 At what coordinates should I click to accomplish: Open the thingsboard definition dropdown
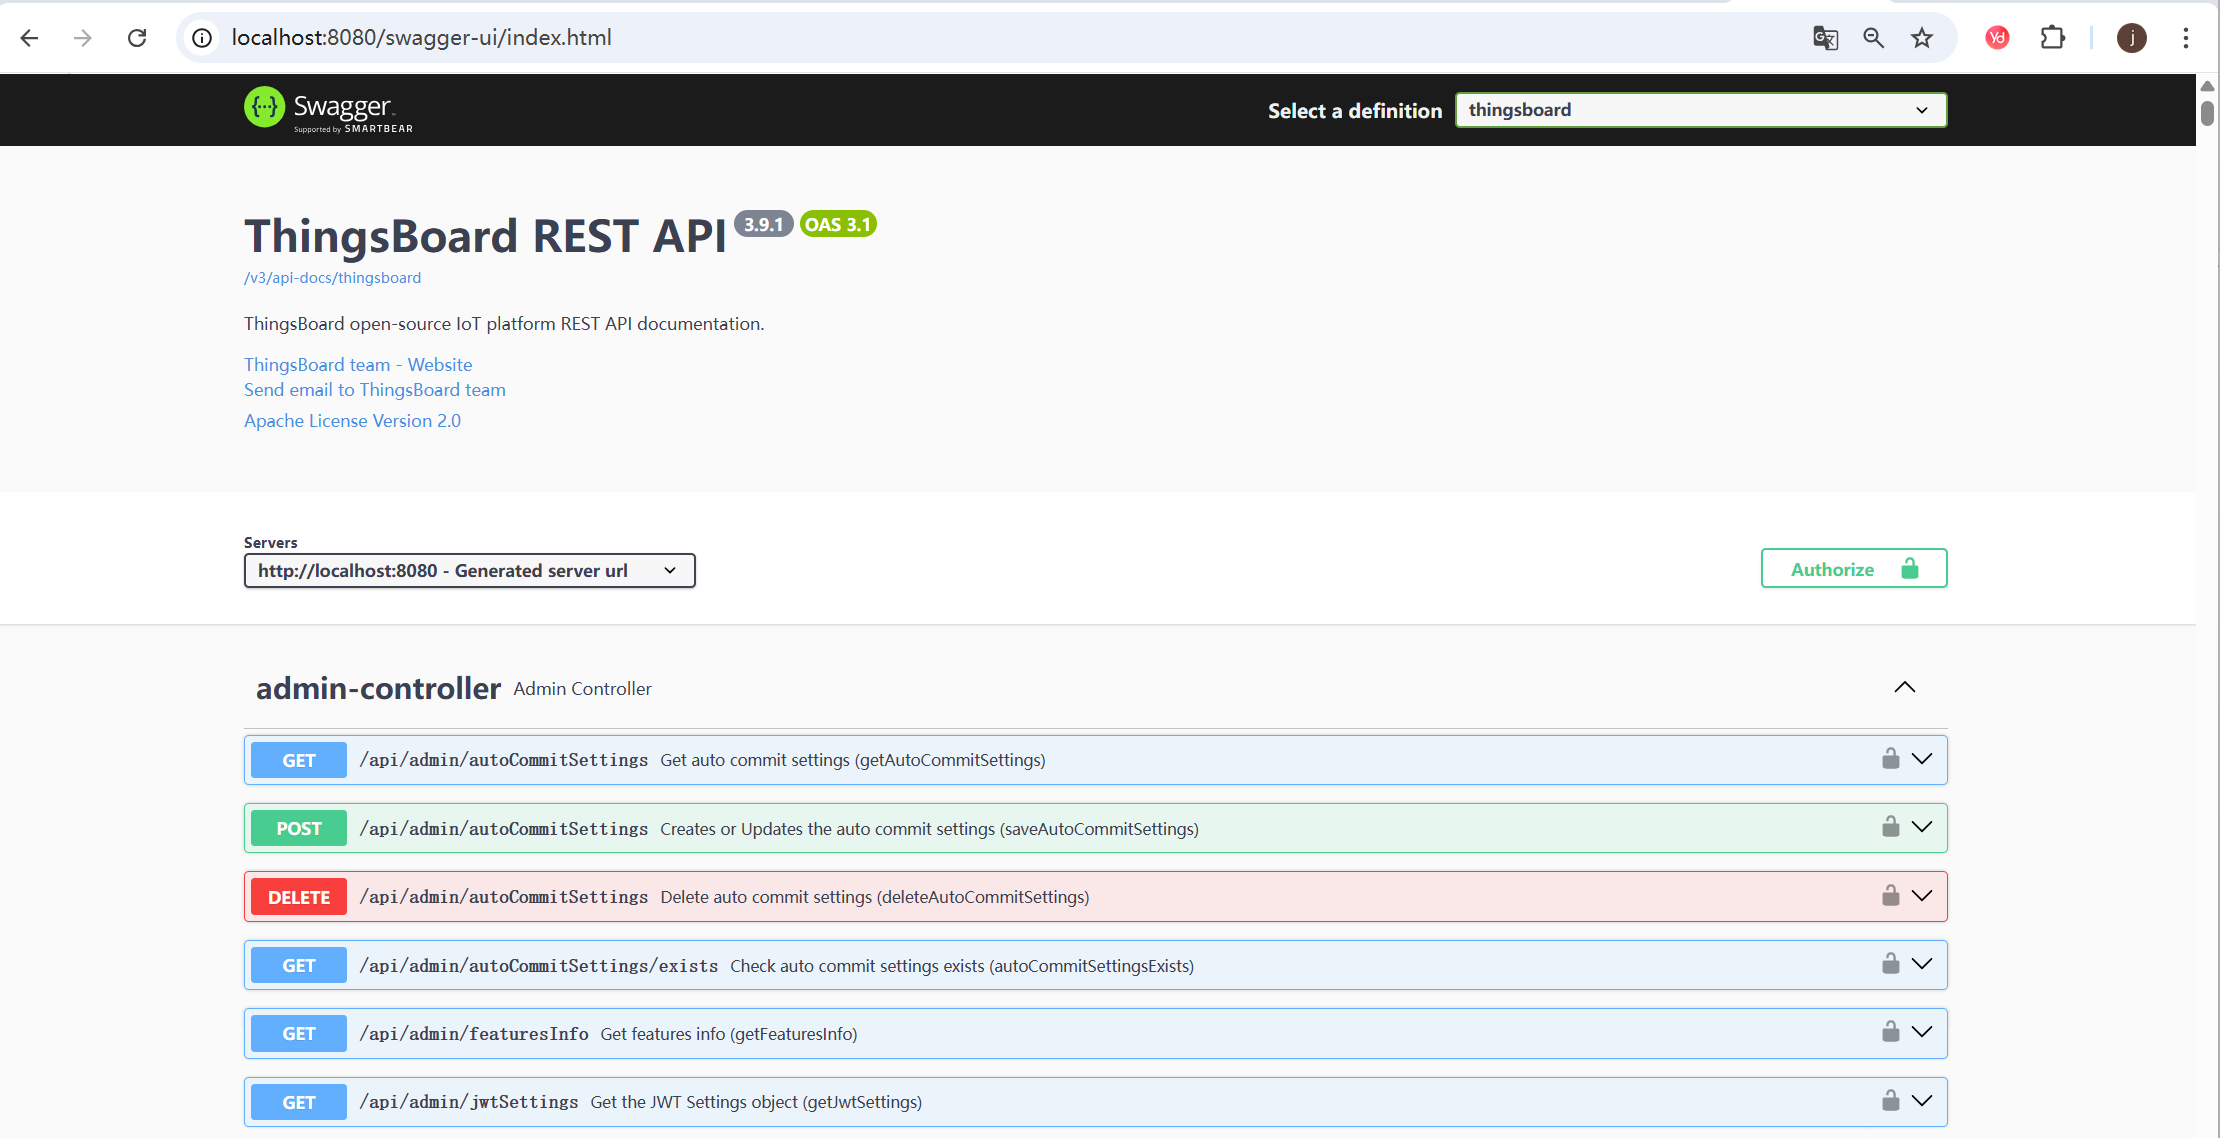point(1700,110)
